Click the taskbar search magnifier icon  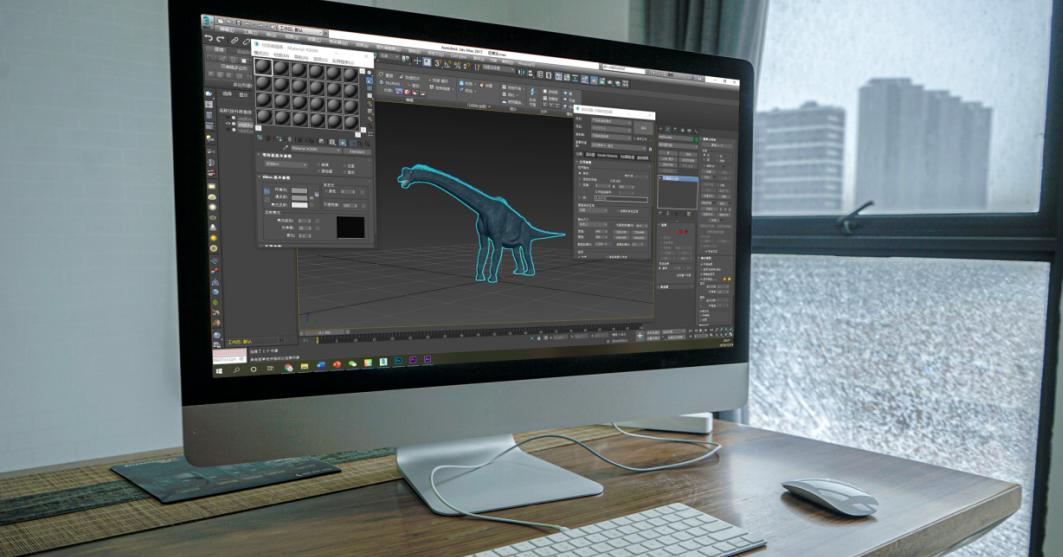click(236, 370)
